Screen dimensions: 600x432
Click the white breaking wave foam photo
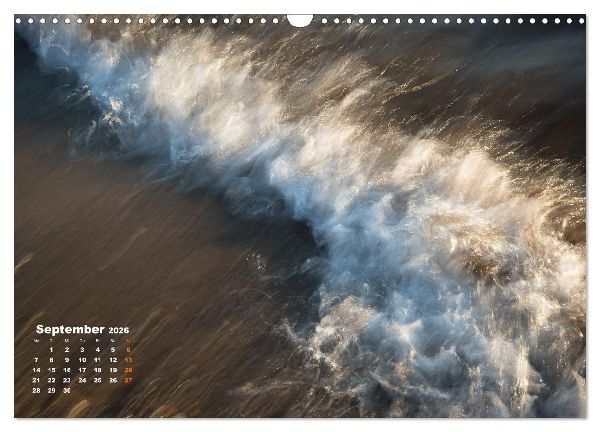(300, 216)
